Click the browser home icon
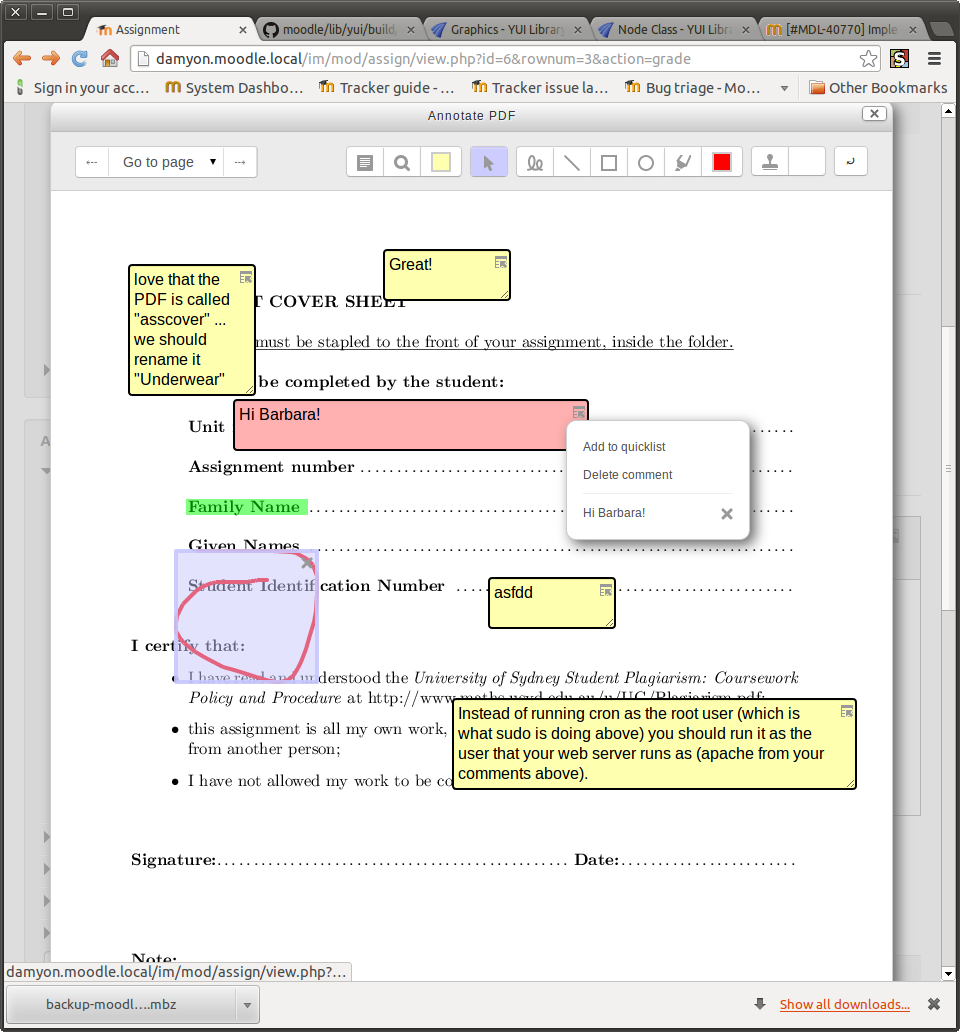 [110, 59]
